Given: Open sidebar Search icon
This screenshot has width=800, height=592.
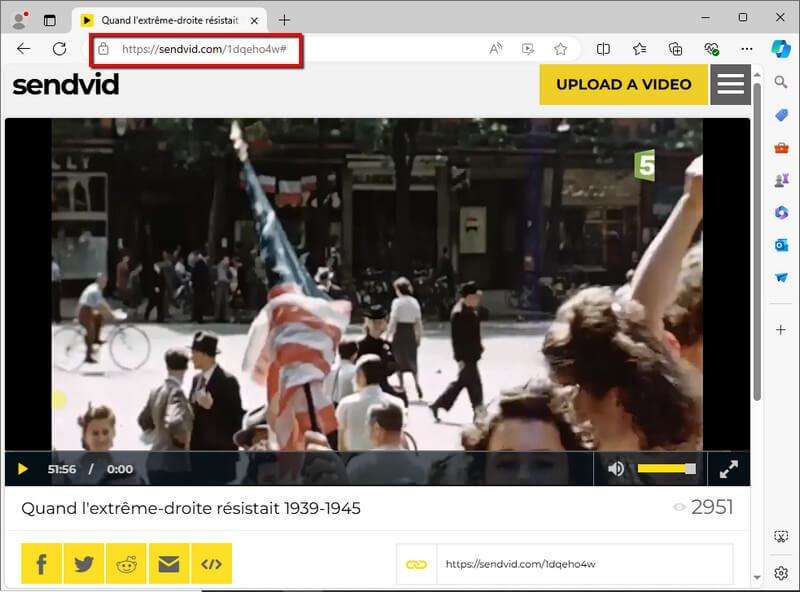Looking at the screenshot, I should 781,82.
